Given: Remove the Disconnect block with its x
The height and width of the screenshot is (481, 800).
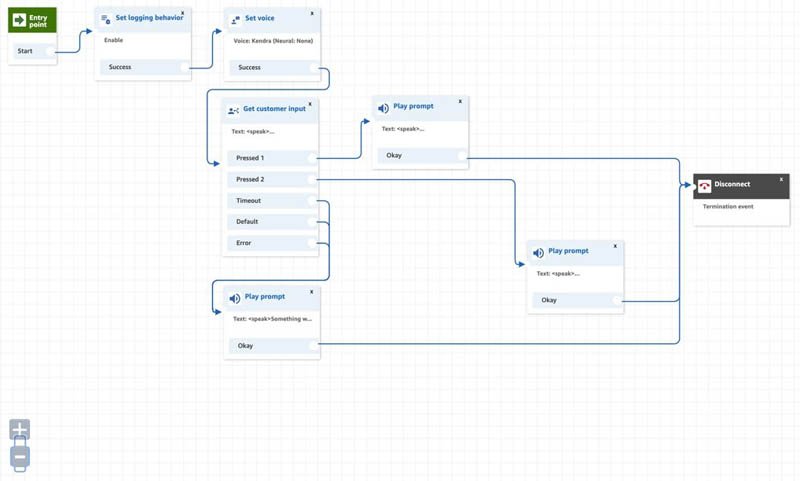Looking at the screenshot, I should (x=781, y=179).
